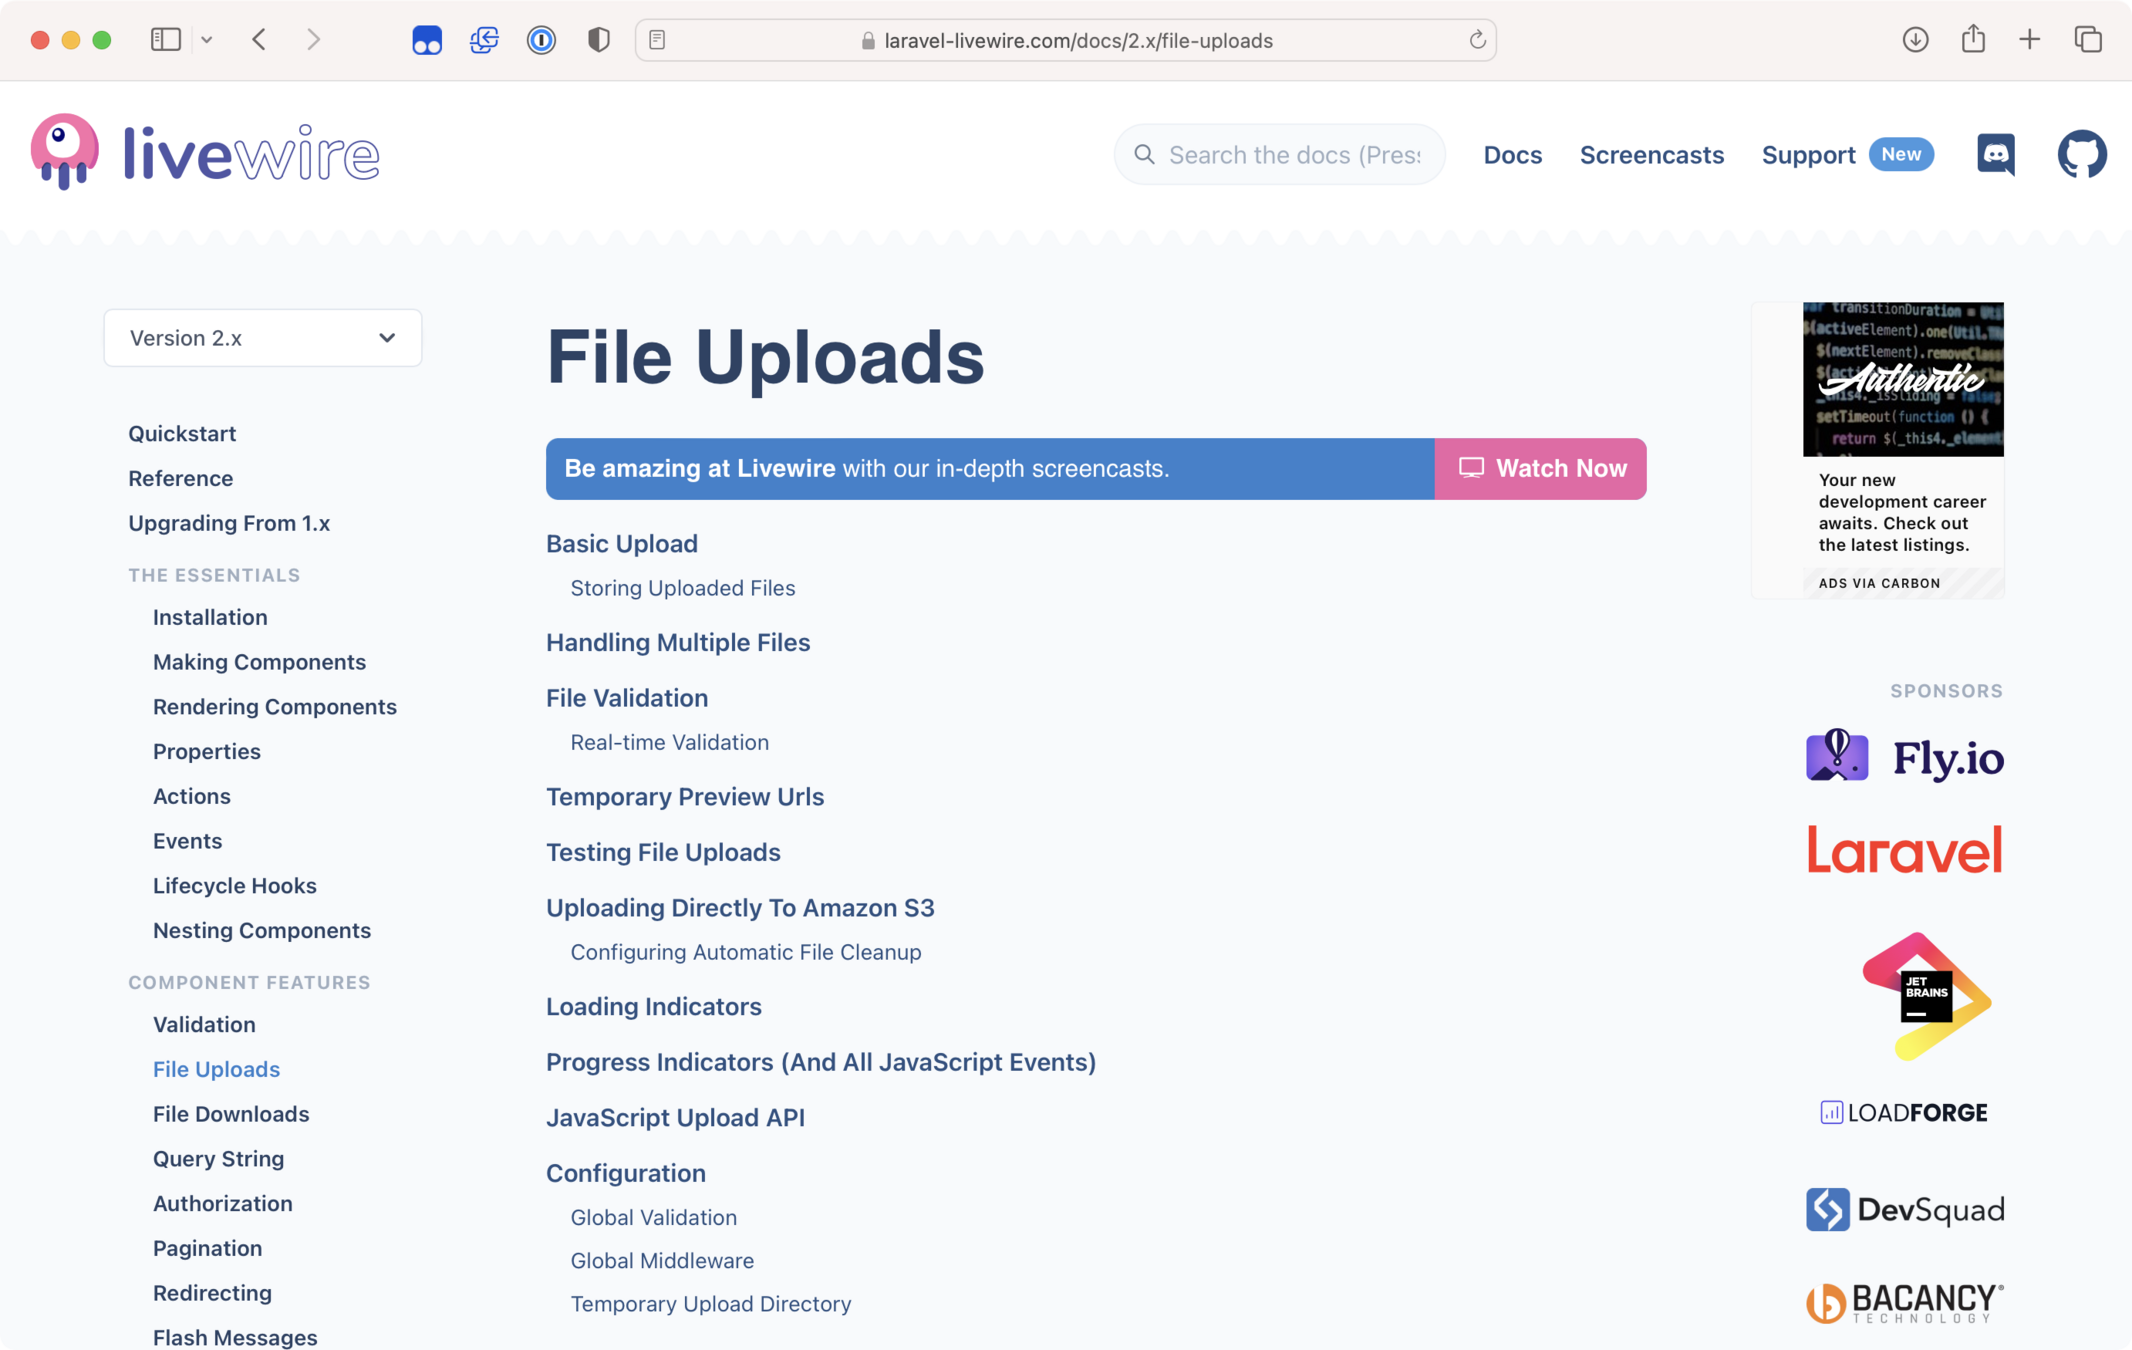Click the Watch Now button
The image size is (2132, 1350).
[x=1540, y=468]
